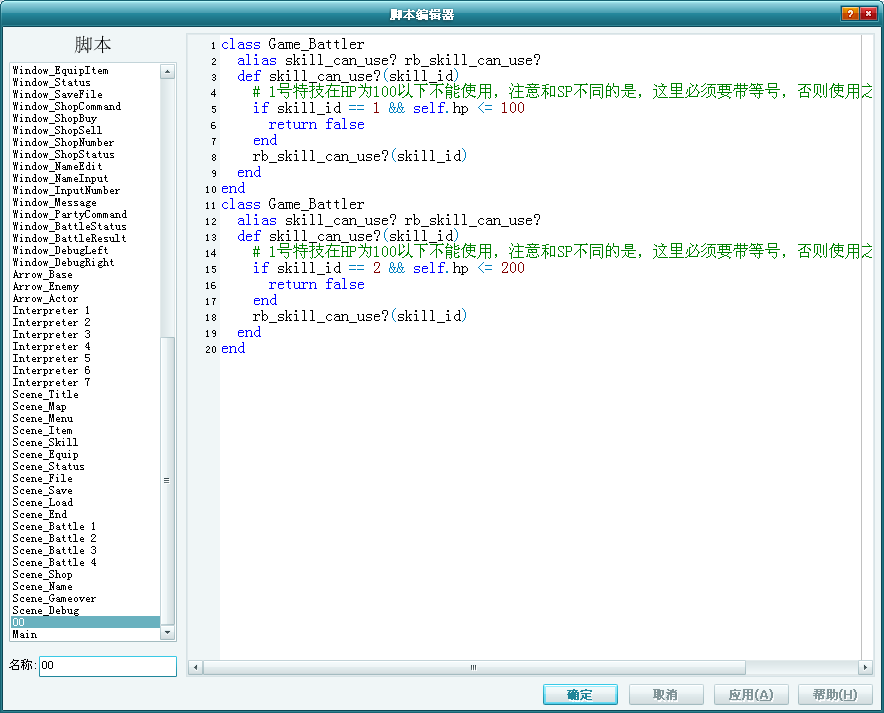Apply script changes with 应用(A)

pos(751,694)
